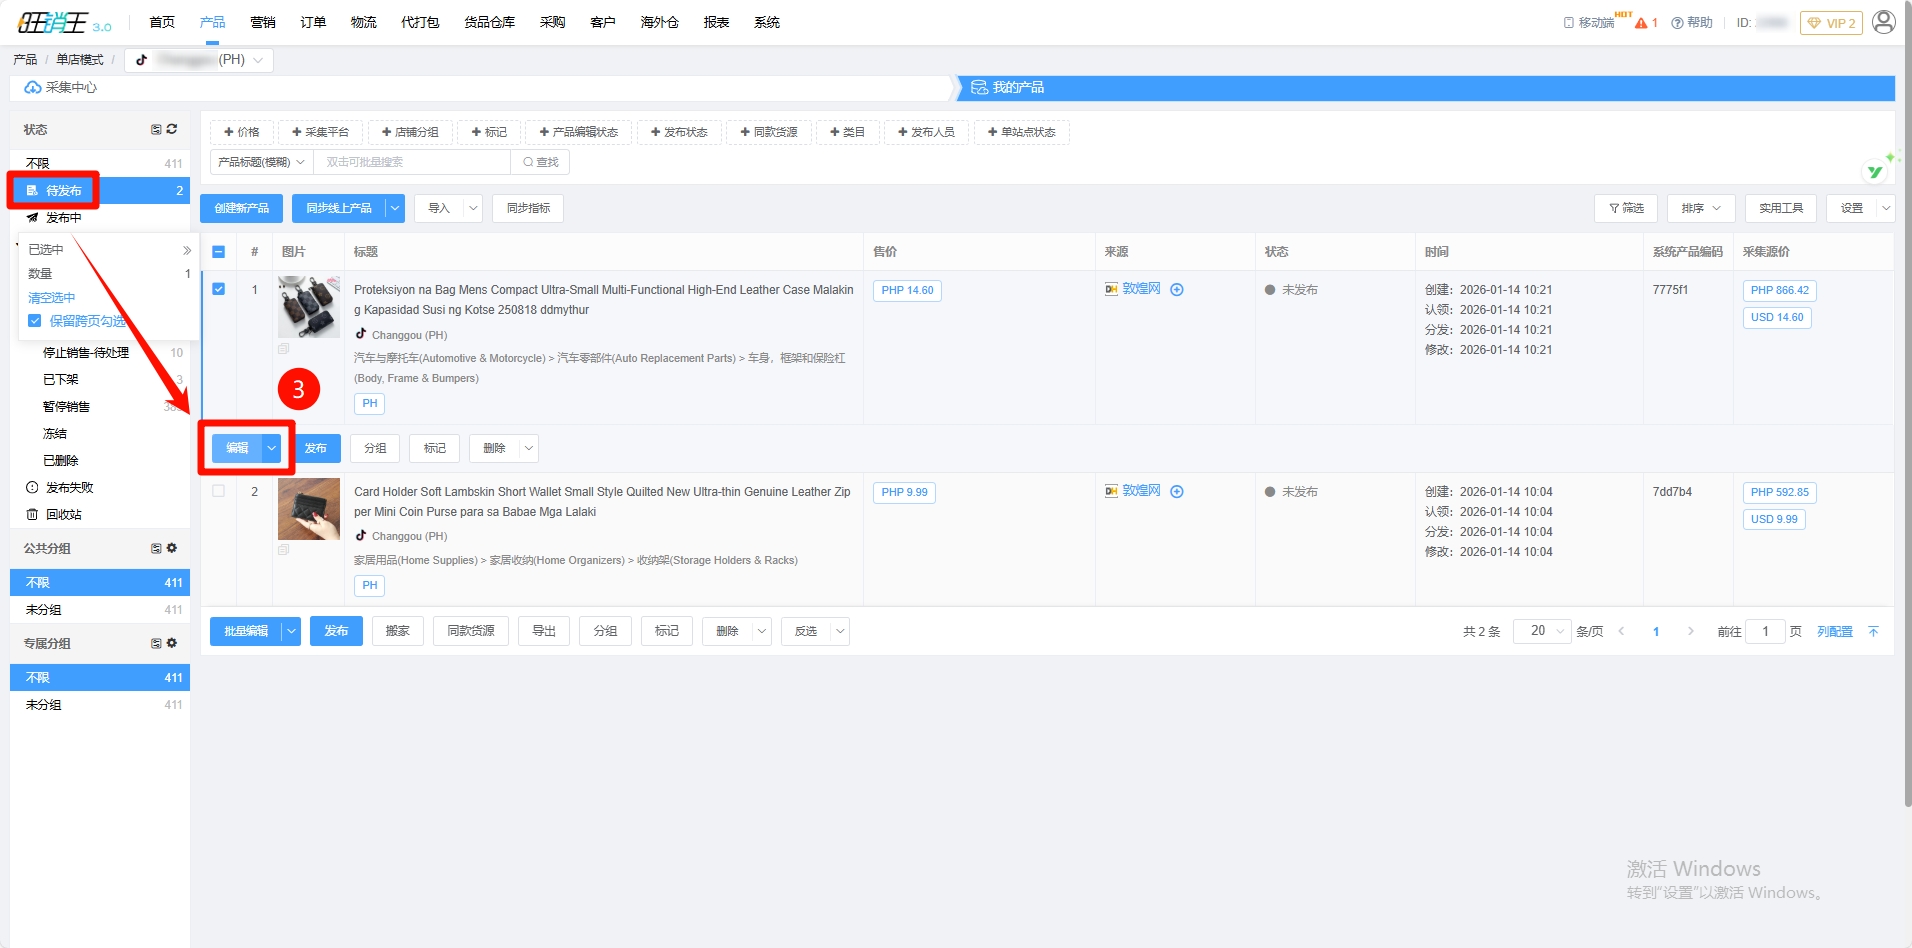Click the user avatar icon
This screenshot has height=948, width=1912.
click(1883, 22)
